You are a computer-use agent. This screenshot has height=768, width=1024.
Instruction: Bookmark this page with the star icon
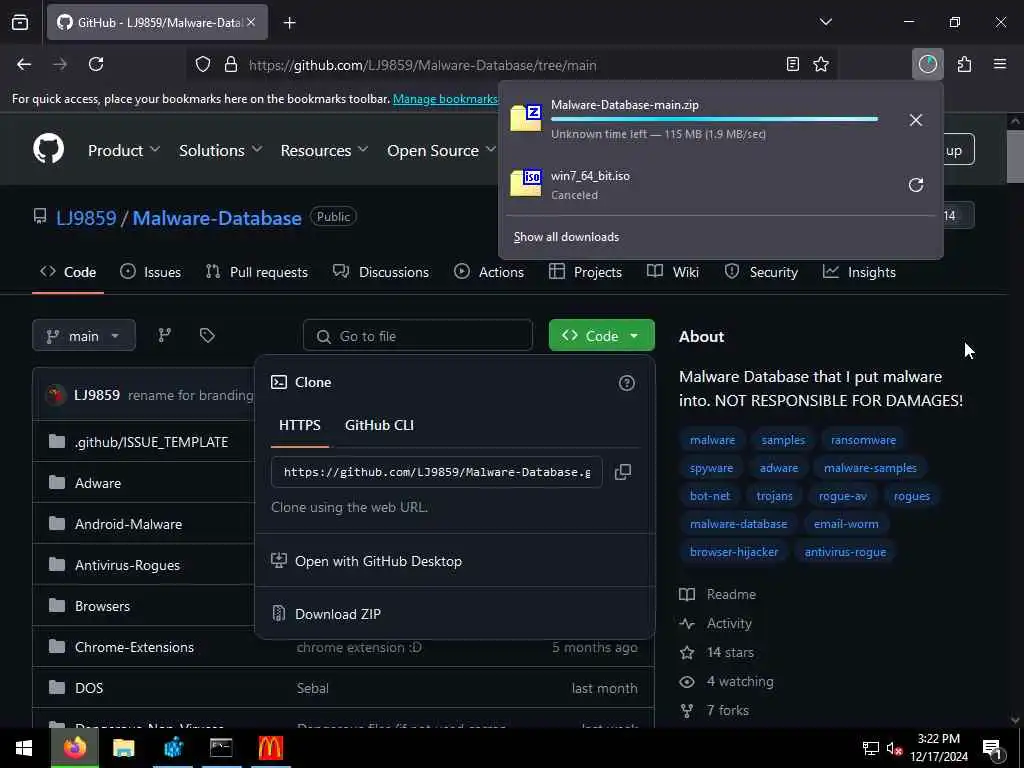(x=821, y=64)
